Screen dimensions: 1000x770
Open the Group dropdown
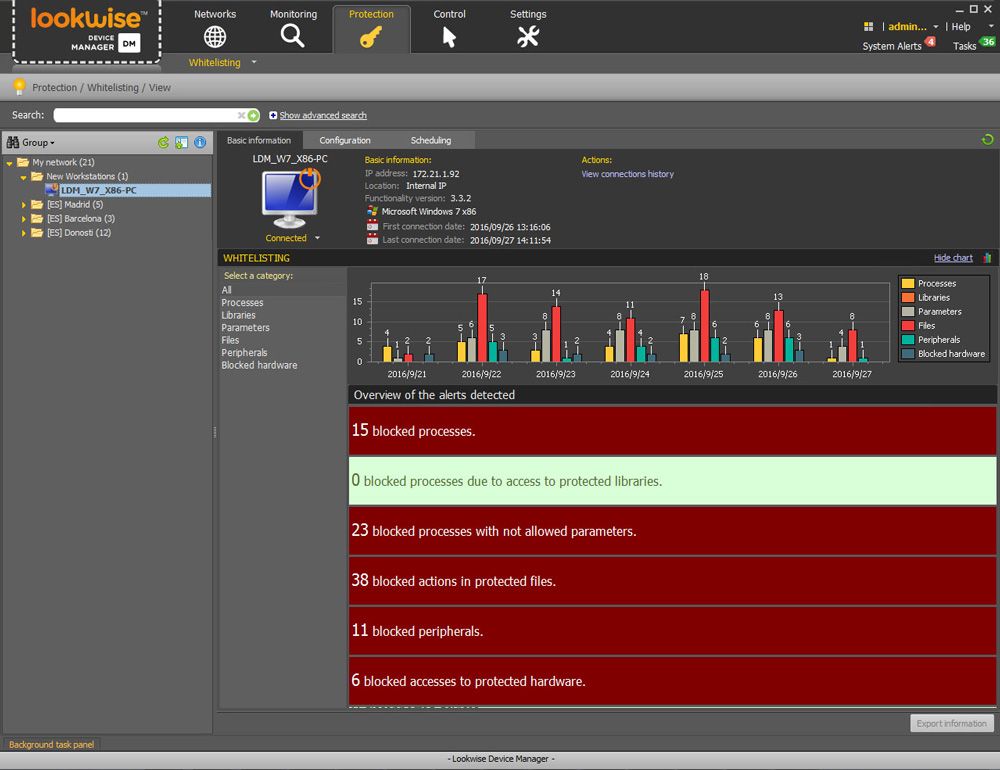38,143
